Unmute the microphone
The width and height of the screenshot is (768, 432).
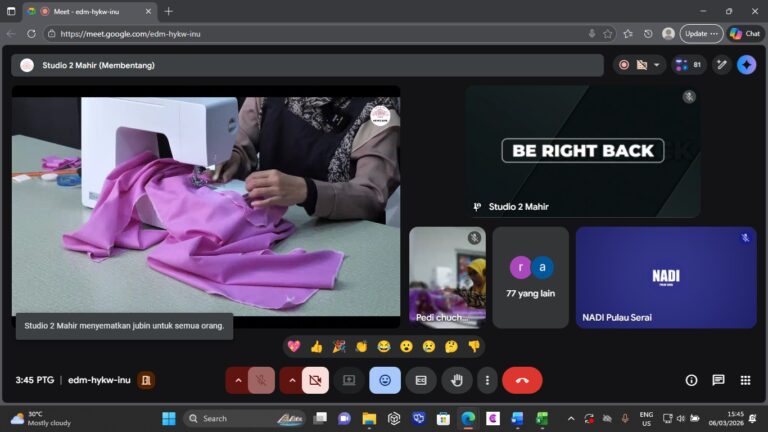coord(261,380)
